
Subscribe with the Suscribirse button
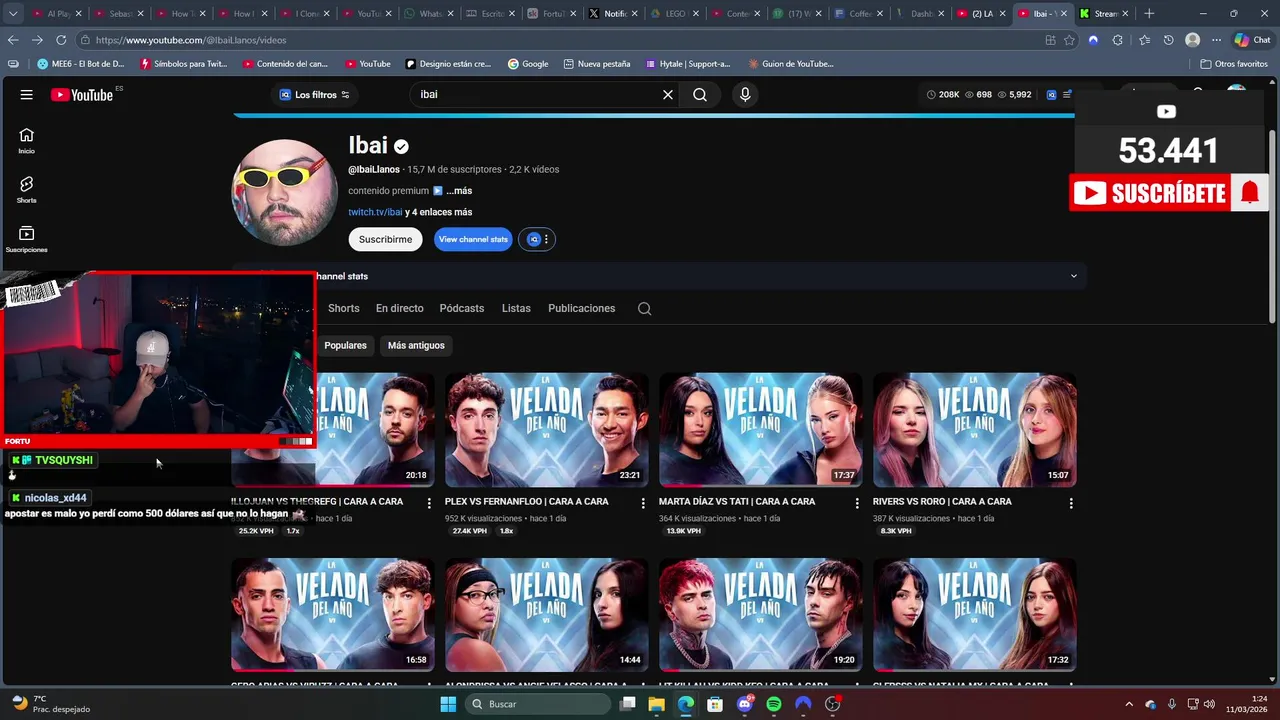pyautogui.click(x=385, y=239)
